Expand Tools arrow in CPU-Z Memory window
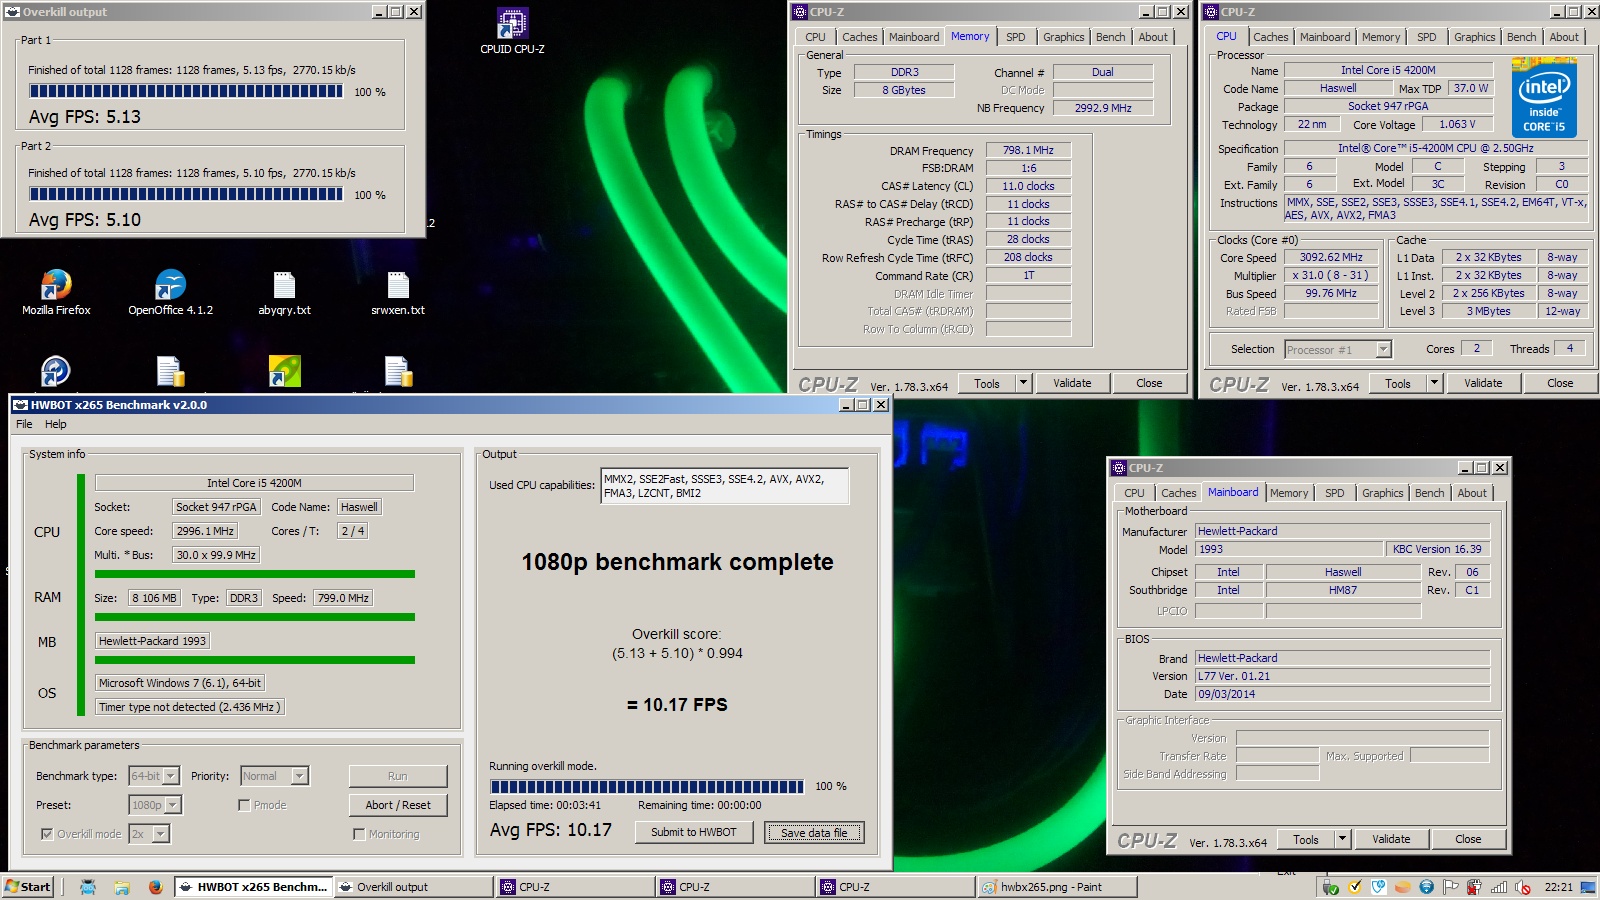This screenshot has width=1600, height=900. click(1023, 383)
